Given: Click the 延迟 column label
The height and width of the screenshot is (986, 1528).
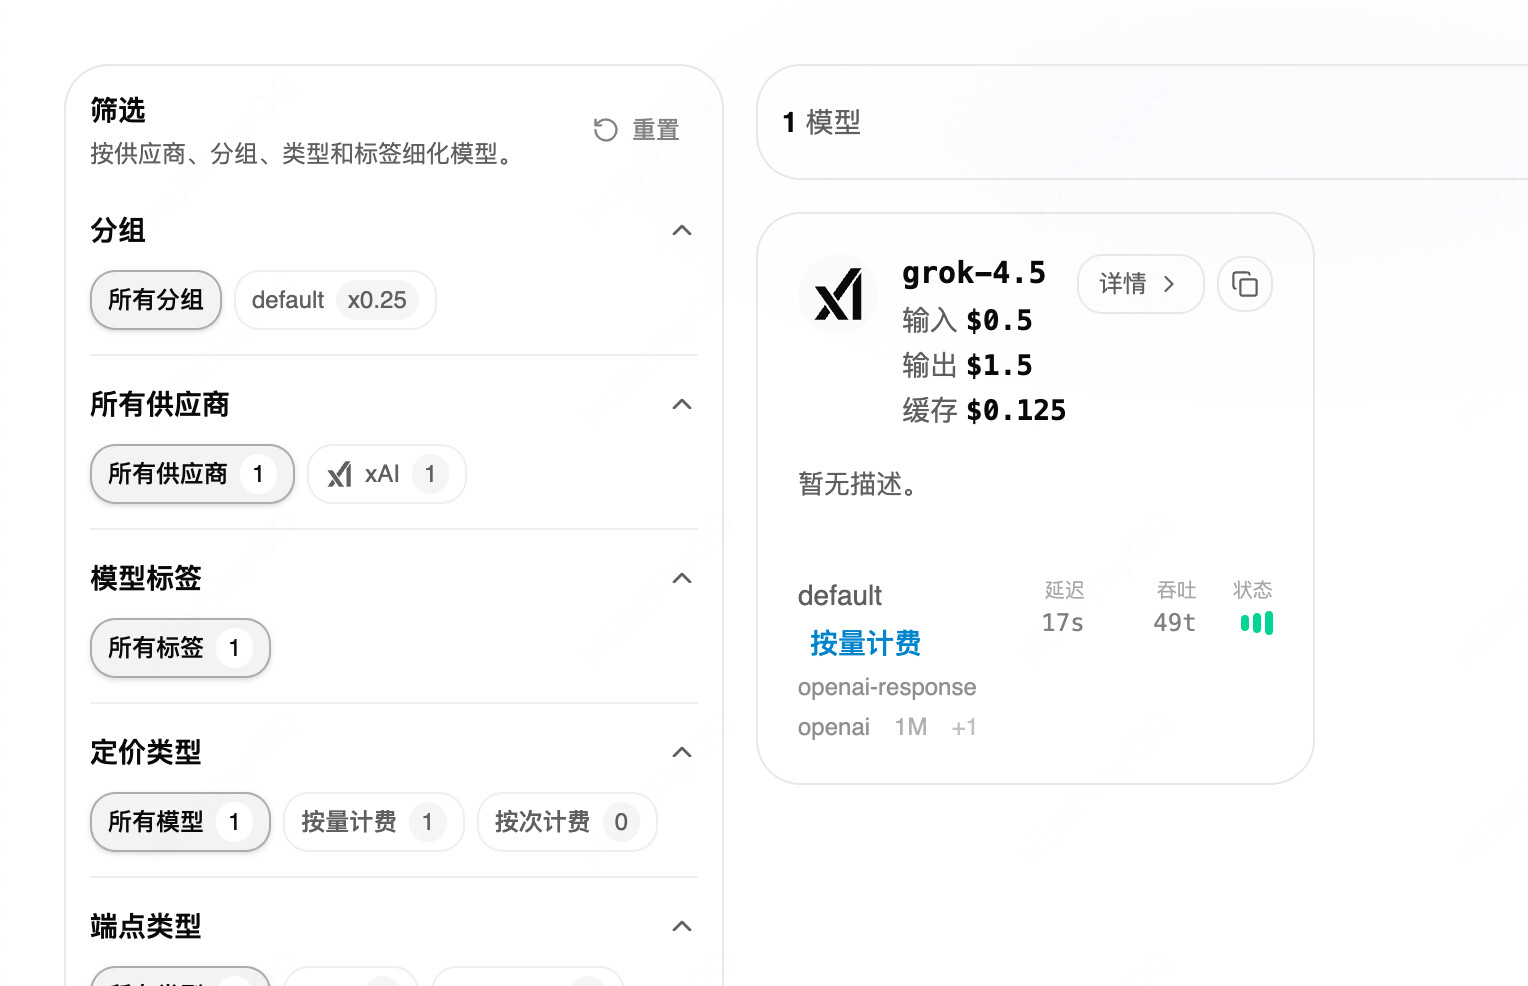Looking at the screenshot, I should [1064, 590].
